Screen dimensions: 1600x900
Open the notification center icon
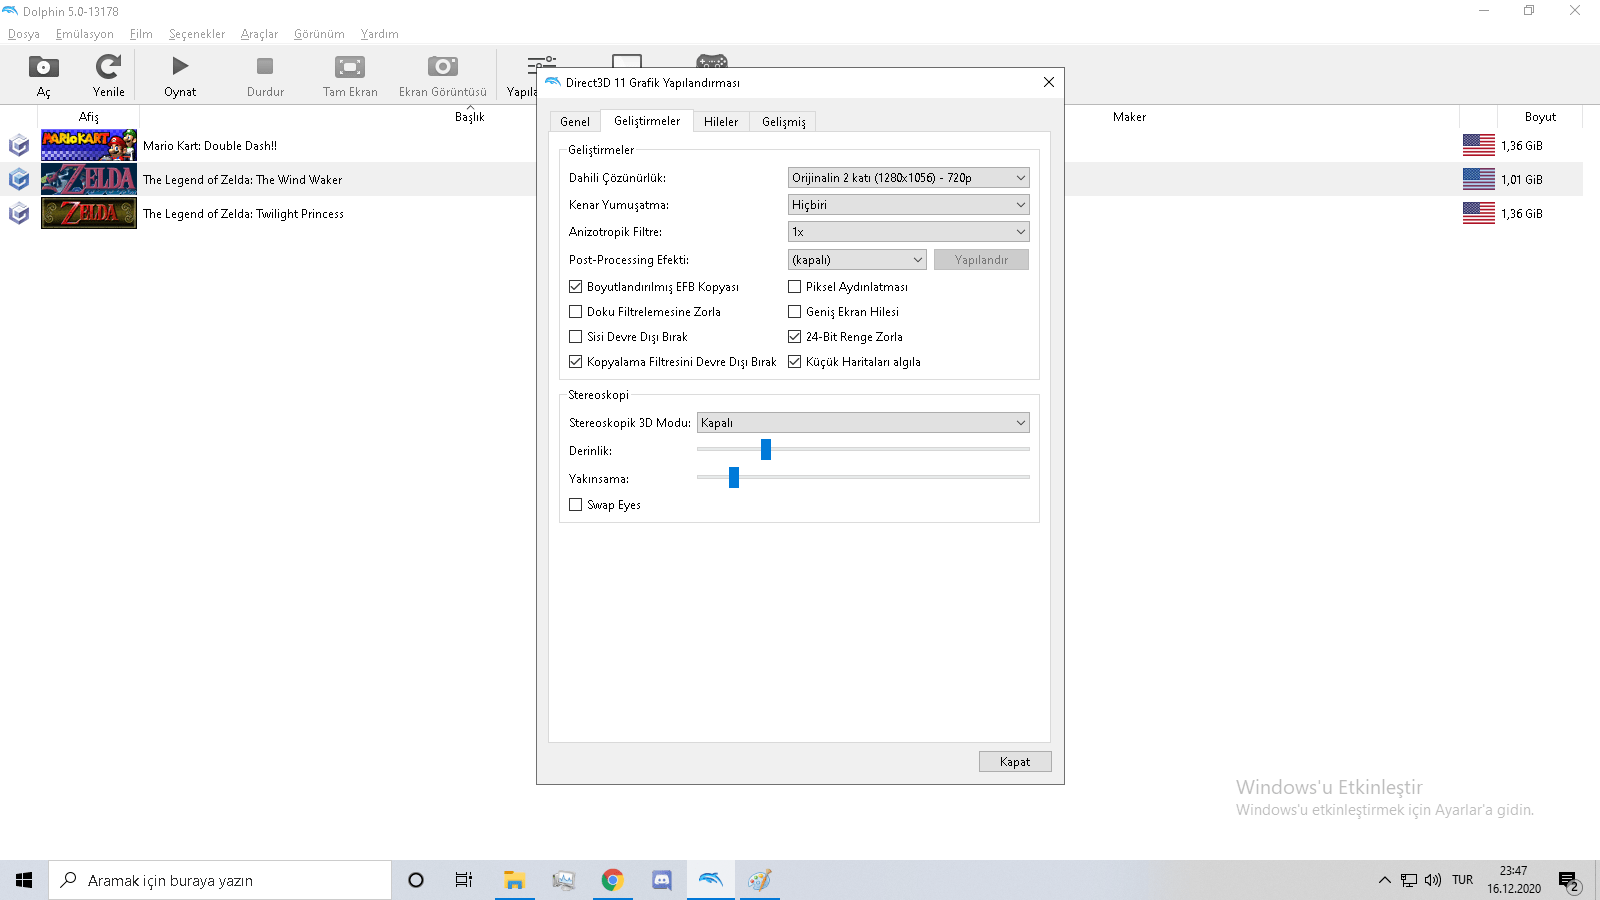click(1568, 881)
